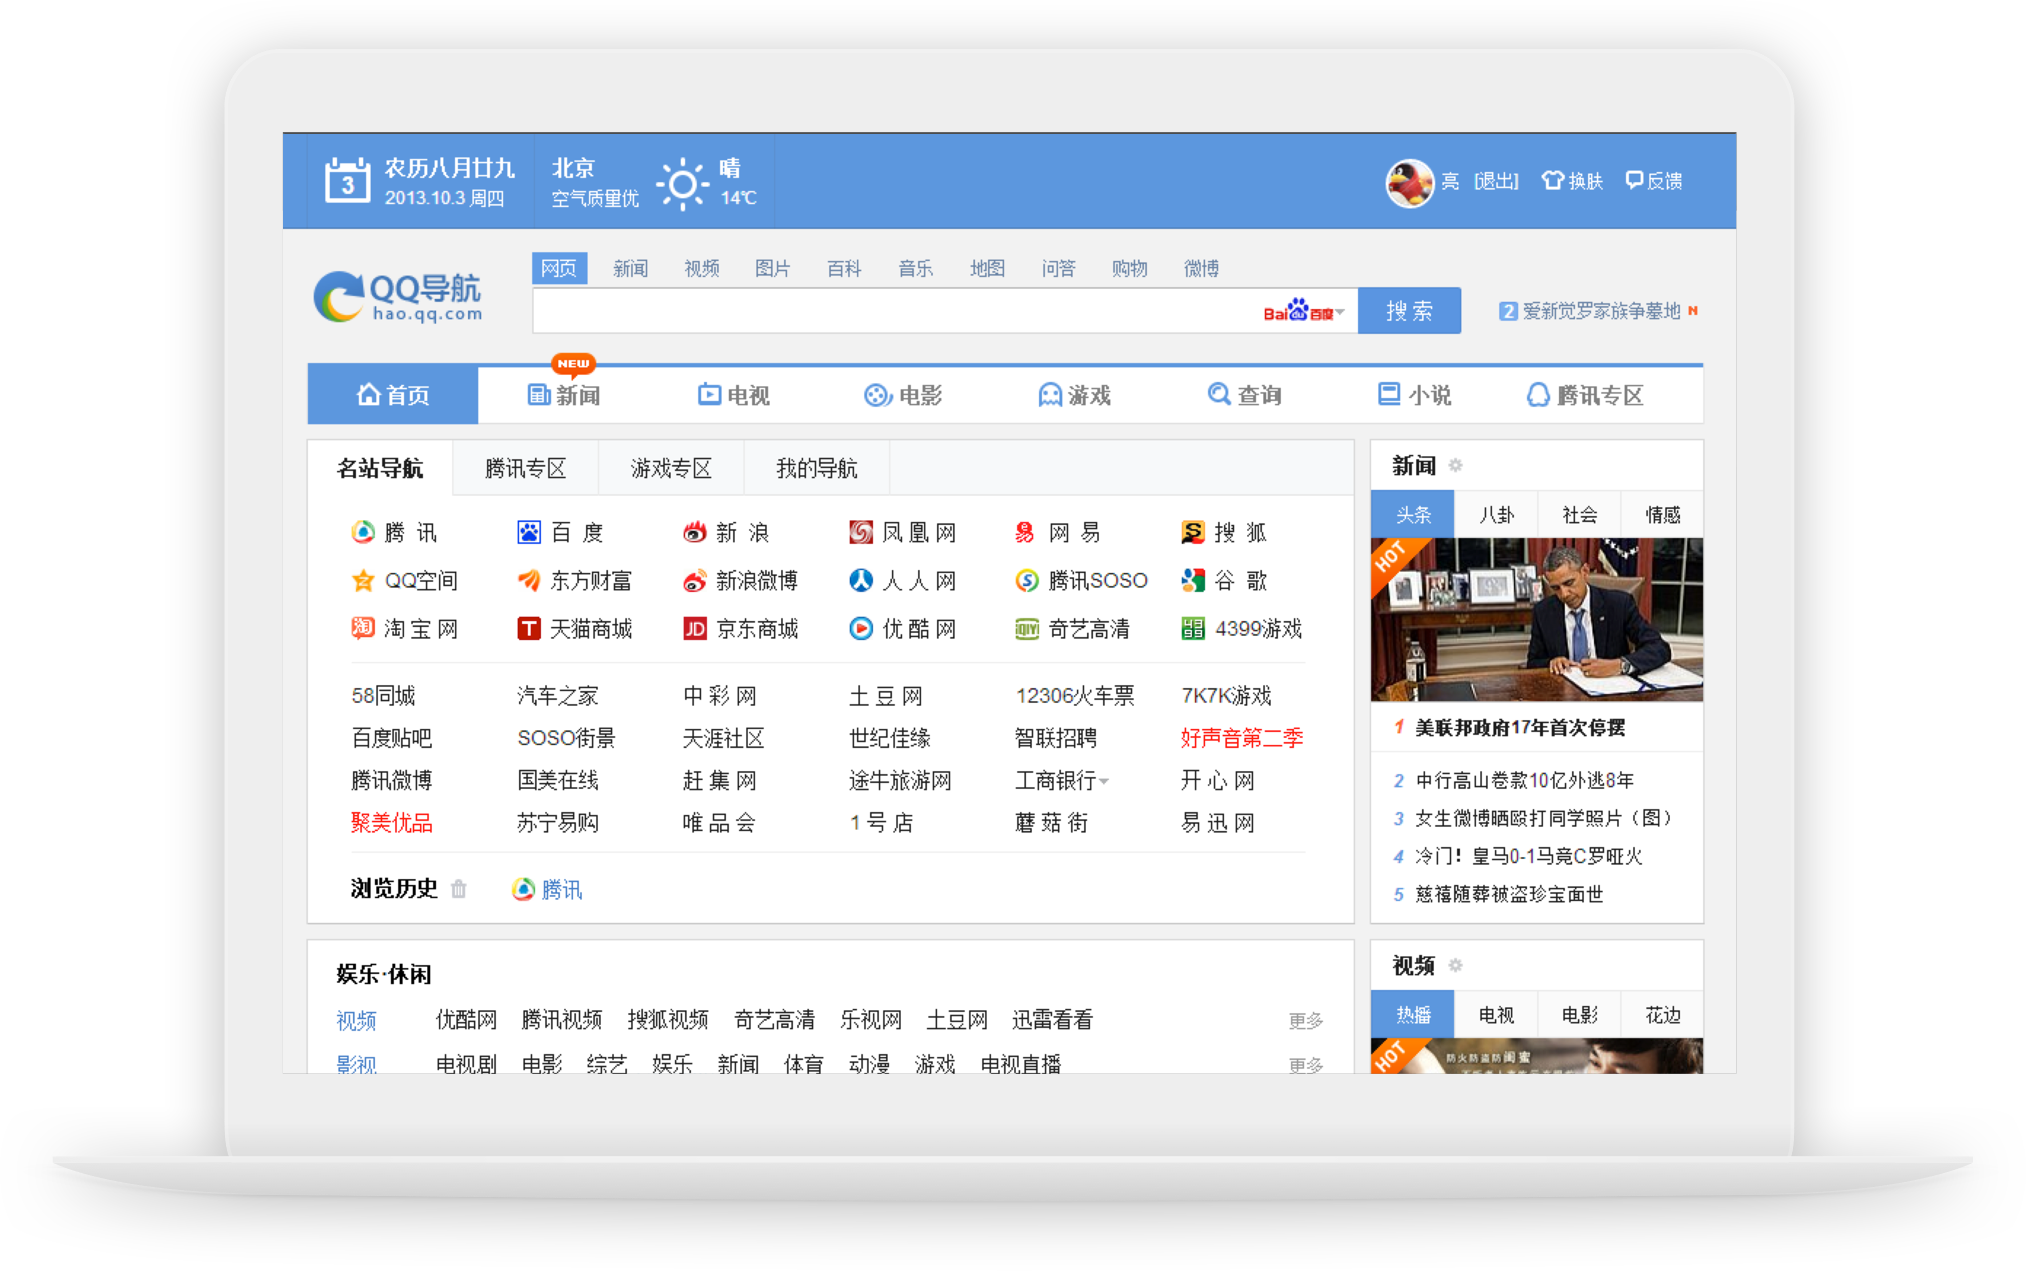
Task: Open 人人网 site icon
Action: pyautogui.click(x=860, y=580)
